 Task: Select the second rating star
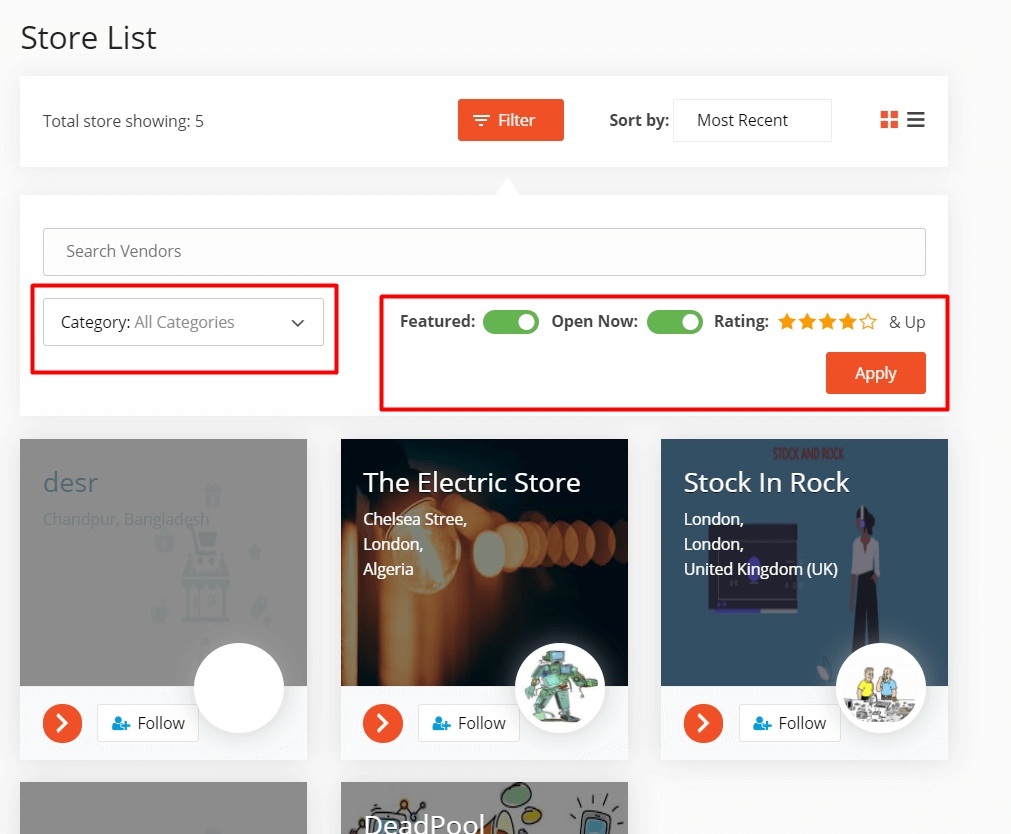coord(807,321)
